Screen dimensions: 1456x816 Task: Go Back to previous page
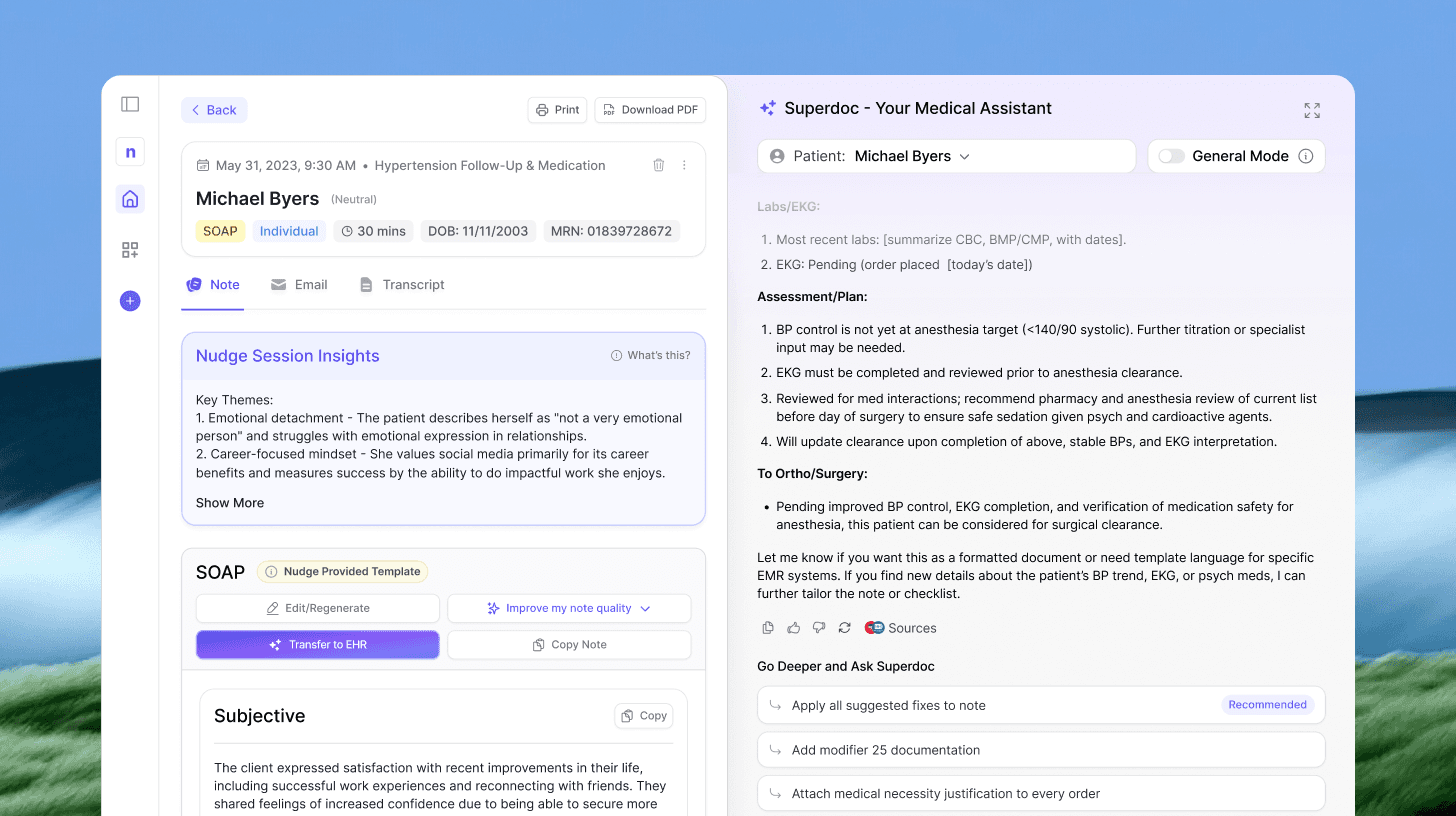click(214, 110)
